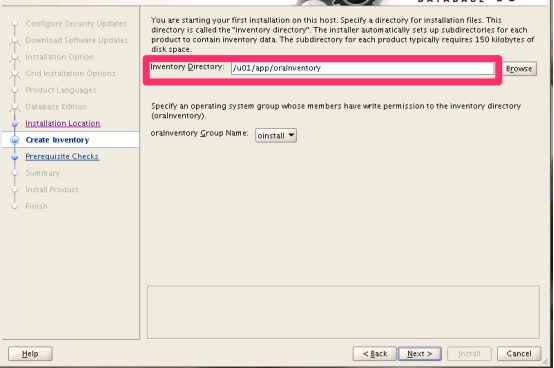Open the oraInventory Group Name dropdown
The width and height of the screenshot is (554, 368).
tap(276, 135)
